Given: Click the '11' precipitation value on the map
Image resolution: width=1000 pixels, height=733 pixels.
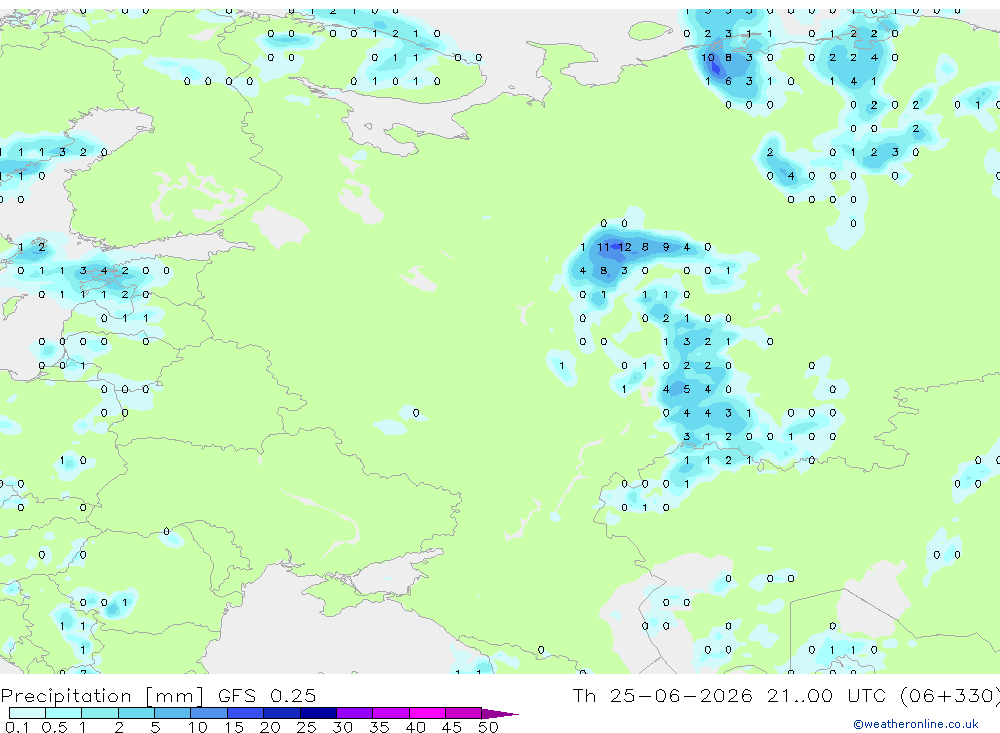Looking at the screenshot, I should coord(603,247).
